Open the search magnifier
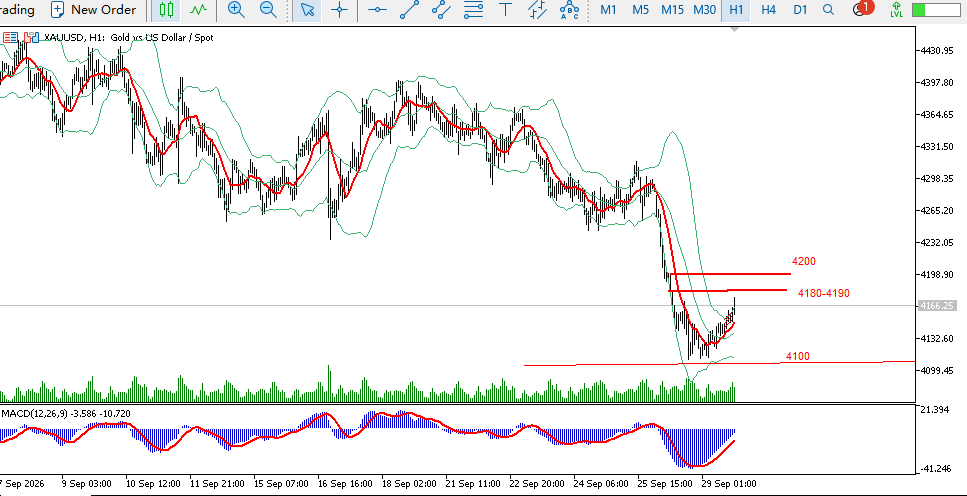Viewport: 967px width, 496px height. point(829,10)
